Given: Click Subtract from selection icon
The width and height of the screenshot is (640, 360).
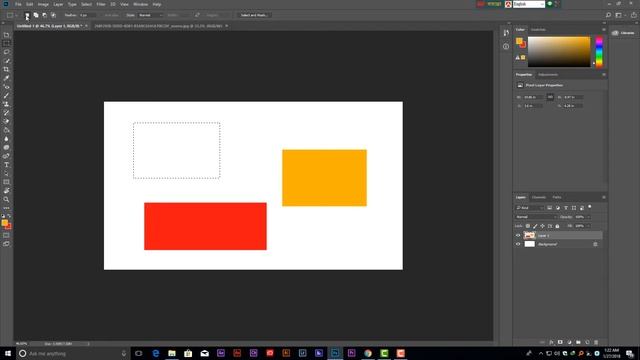Looking at the screenshot, I should (44, 15).
